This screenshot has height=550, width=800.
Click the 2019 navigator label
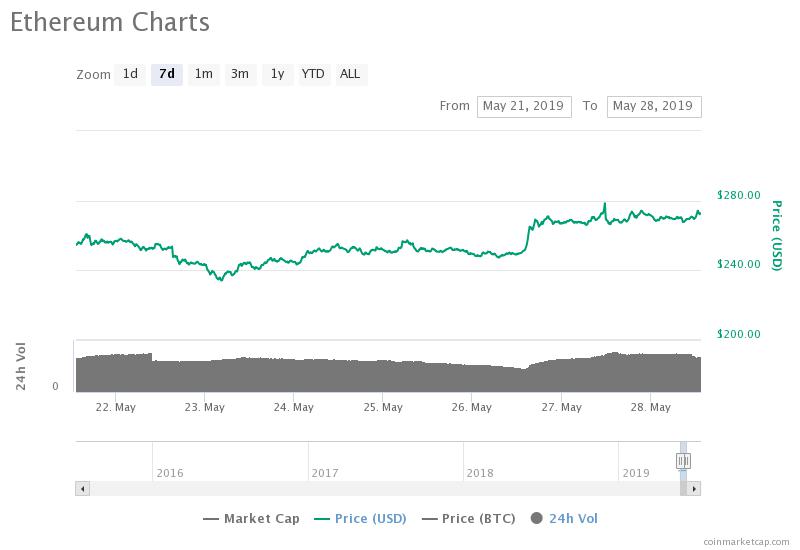point(636,473)
